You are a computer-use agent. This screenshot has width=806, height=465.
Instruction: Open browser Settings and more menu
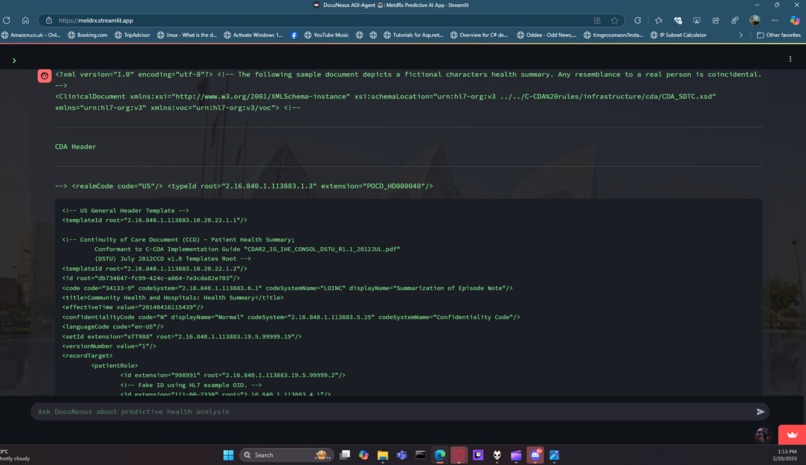(x=775, y=21)
